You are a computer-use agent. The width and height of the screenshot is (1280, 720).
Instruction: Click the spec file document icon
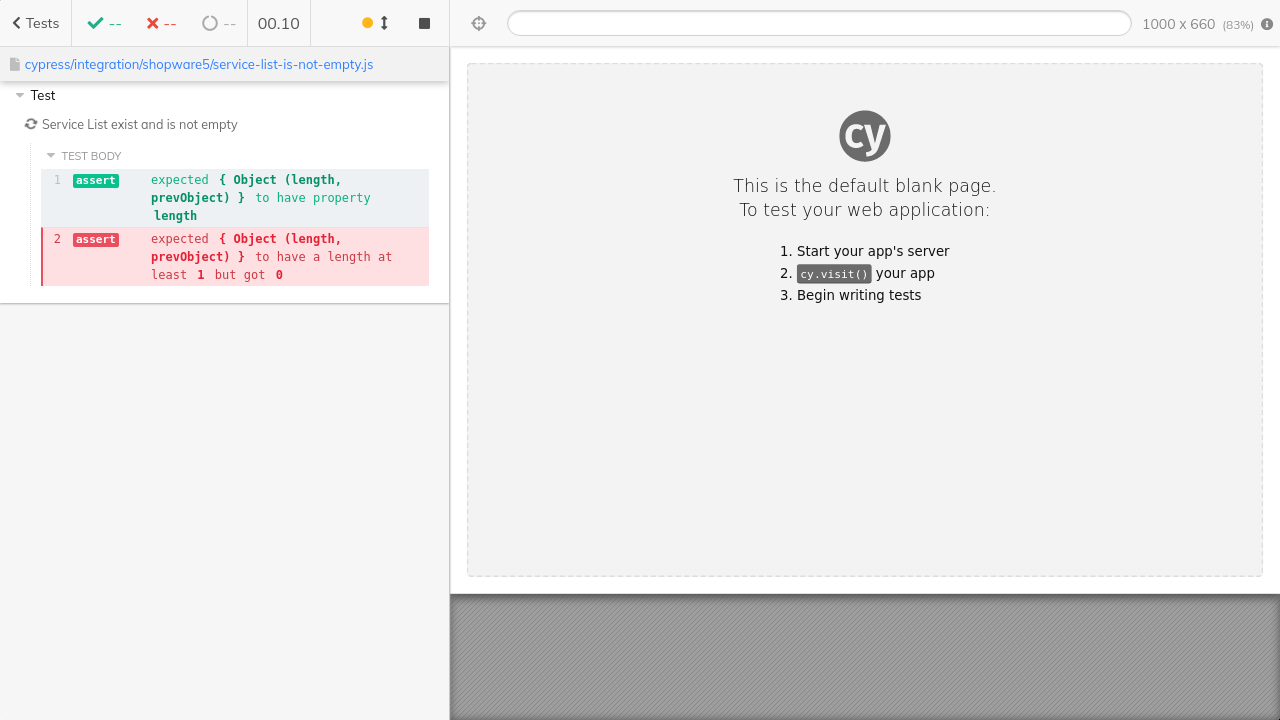tap(15, 64)
